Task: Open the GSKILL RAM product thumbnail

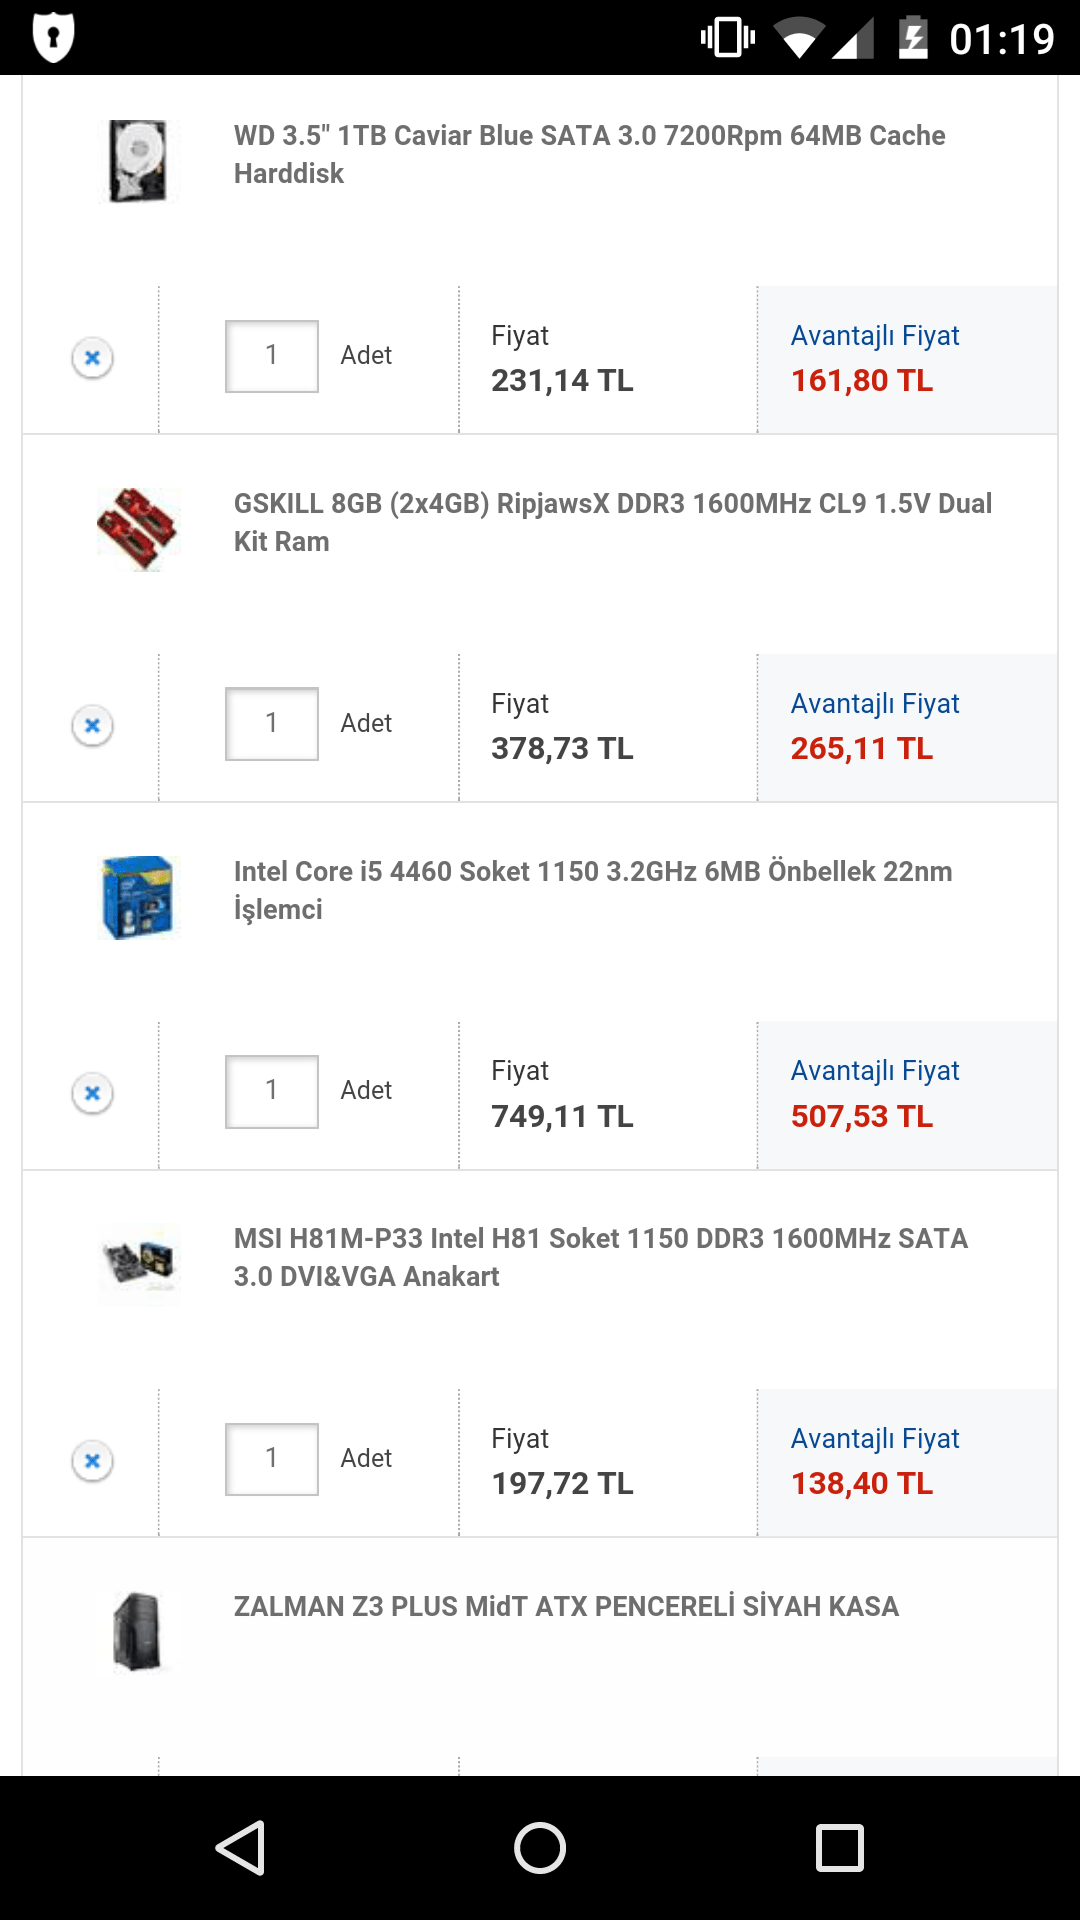Action: click(x=138, y=529)
